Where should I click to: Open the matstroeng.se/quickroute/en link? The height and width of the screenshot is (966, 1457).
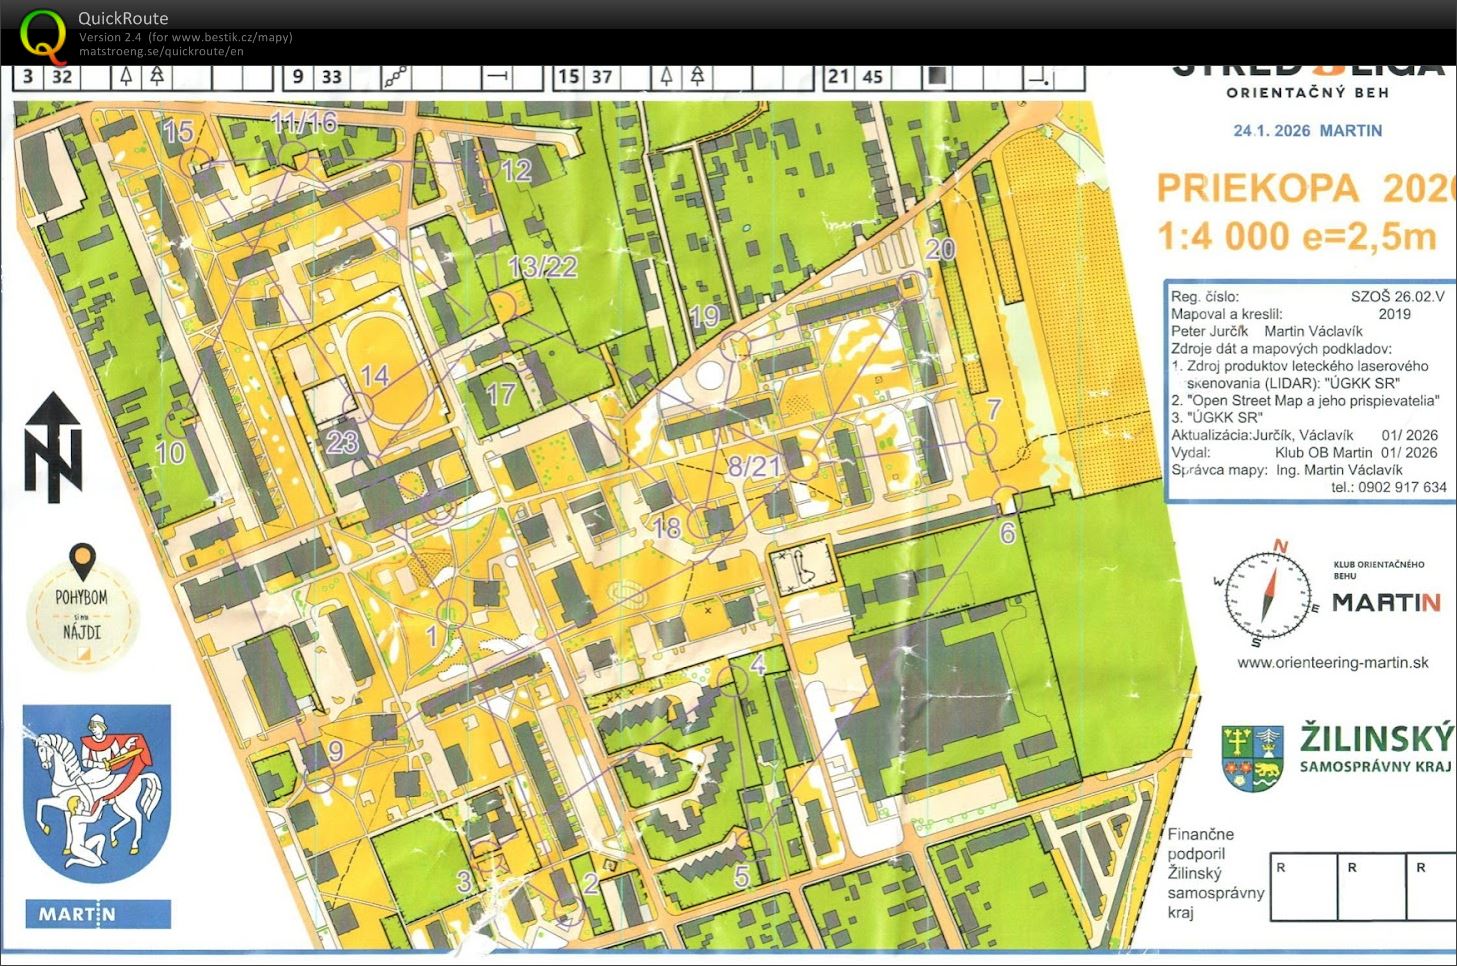[x=161, y=51]
